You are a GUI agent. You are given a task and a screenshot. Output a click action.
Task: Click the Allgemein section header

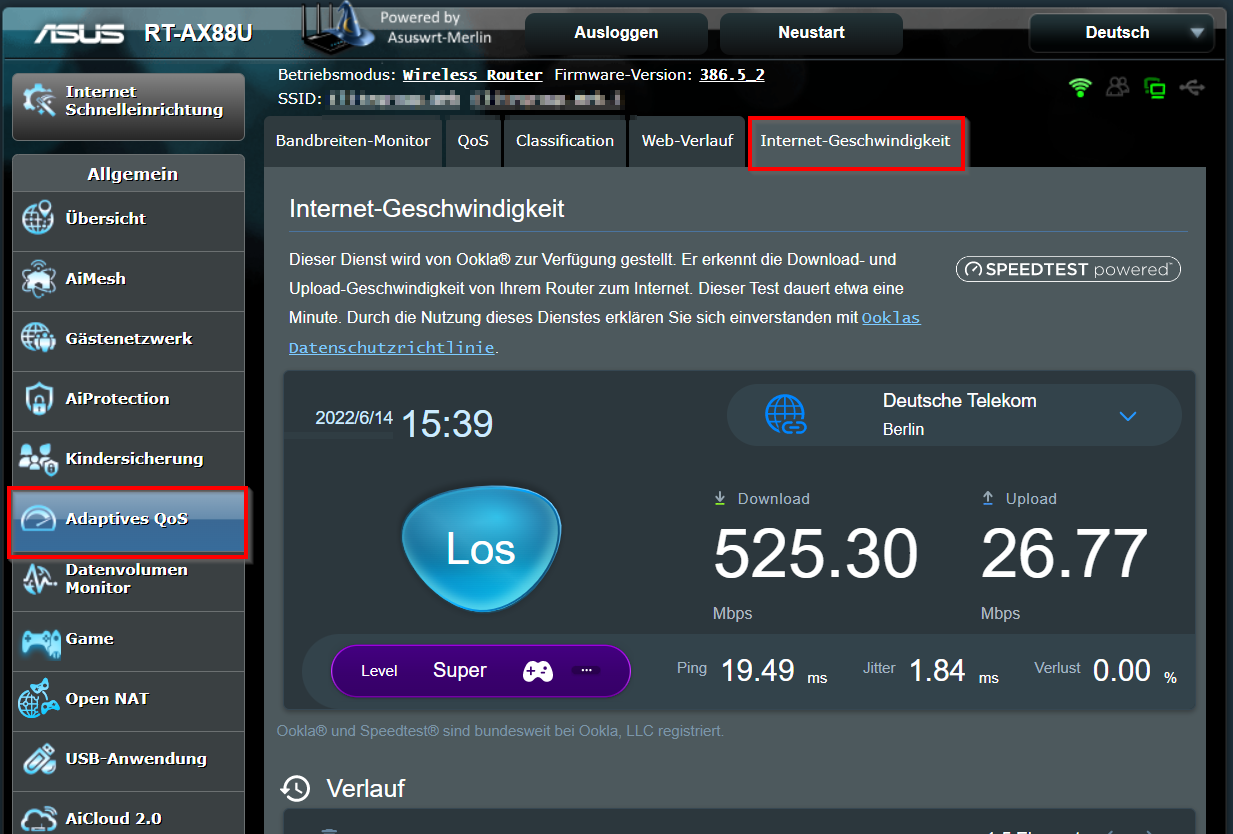128,173
